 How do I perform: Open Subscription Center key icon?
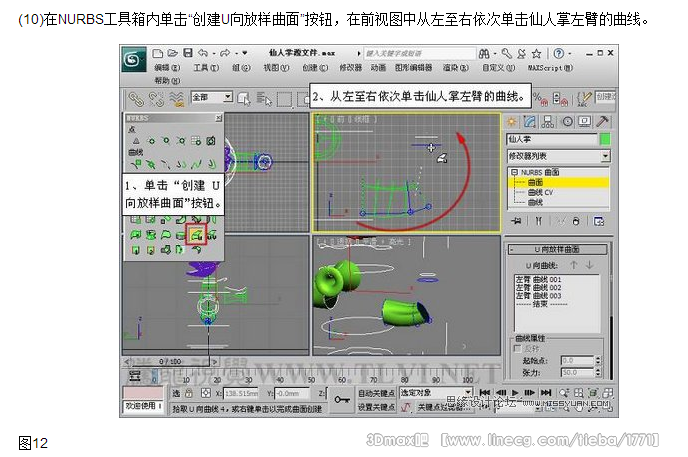pos(506,54)
